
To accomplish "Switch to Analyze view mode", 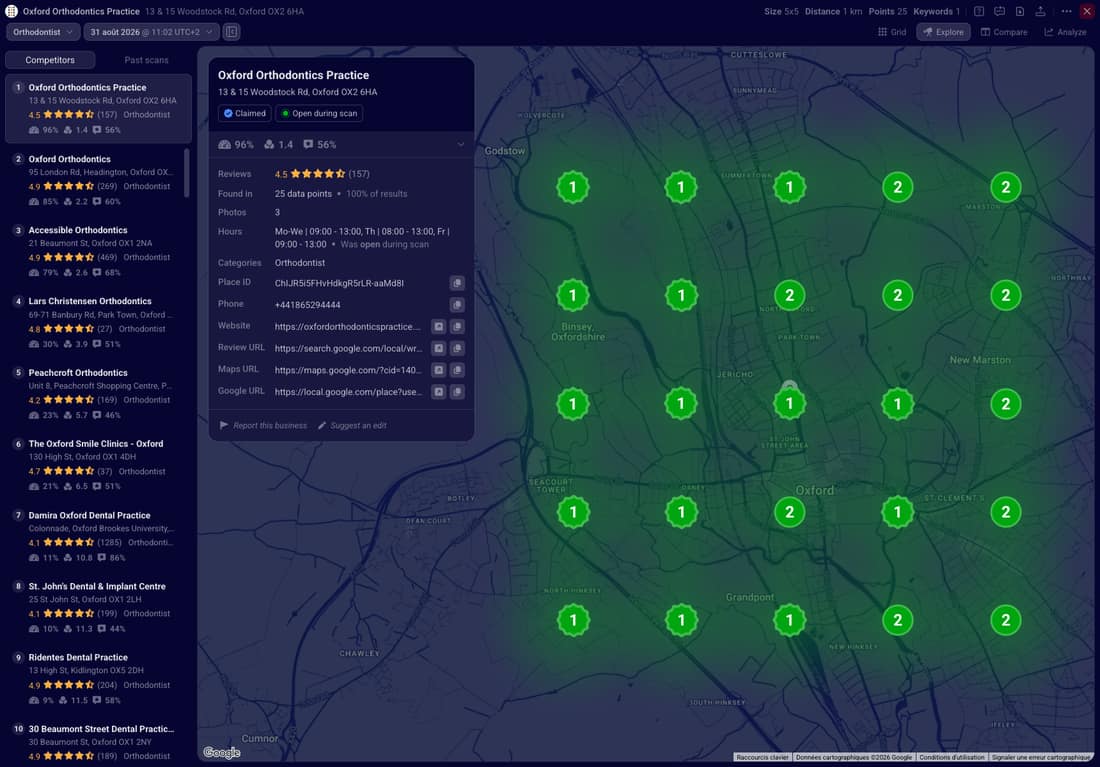I will [1065, 32].
